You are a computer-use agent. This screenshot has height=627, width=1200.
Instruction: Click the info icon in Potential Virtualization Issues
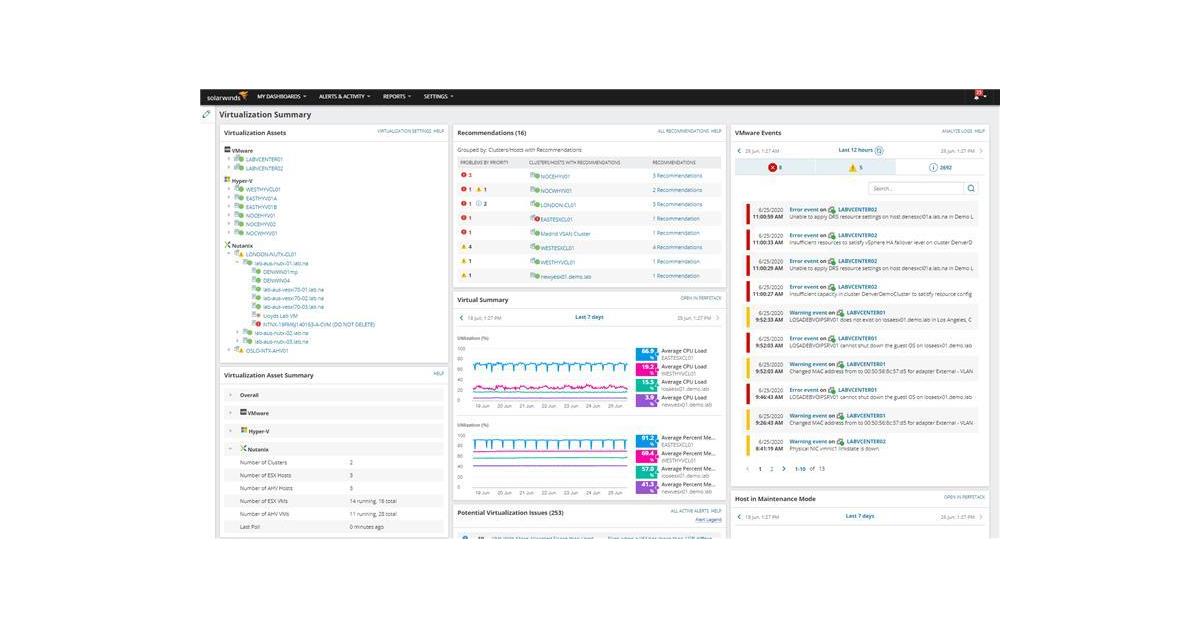click(x=466, y=538)
